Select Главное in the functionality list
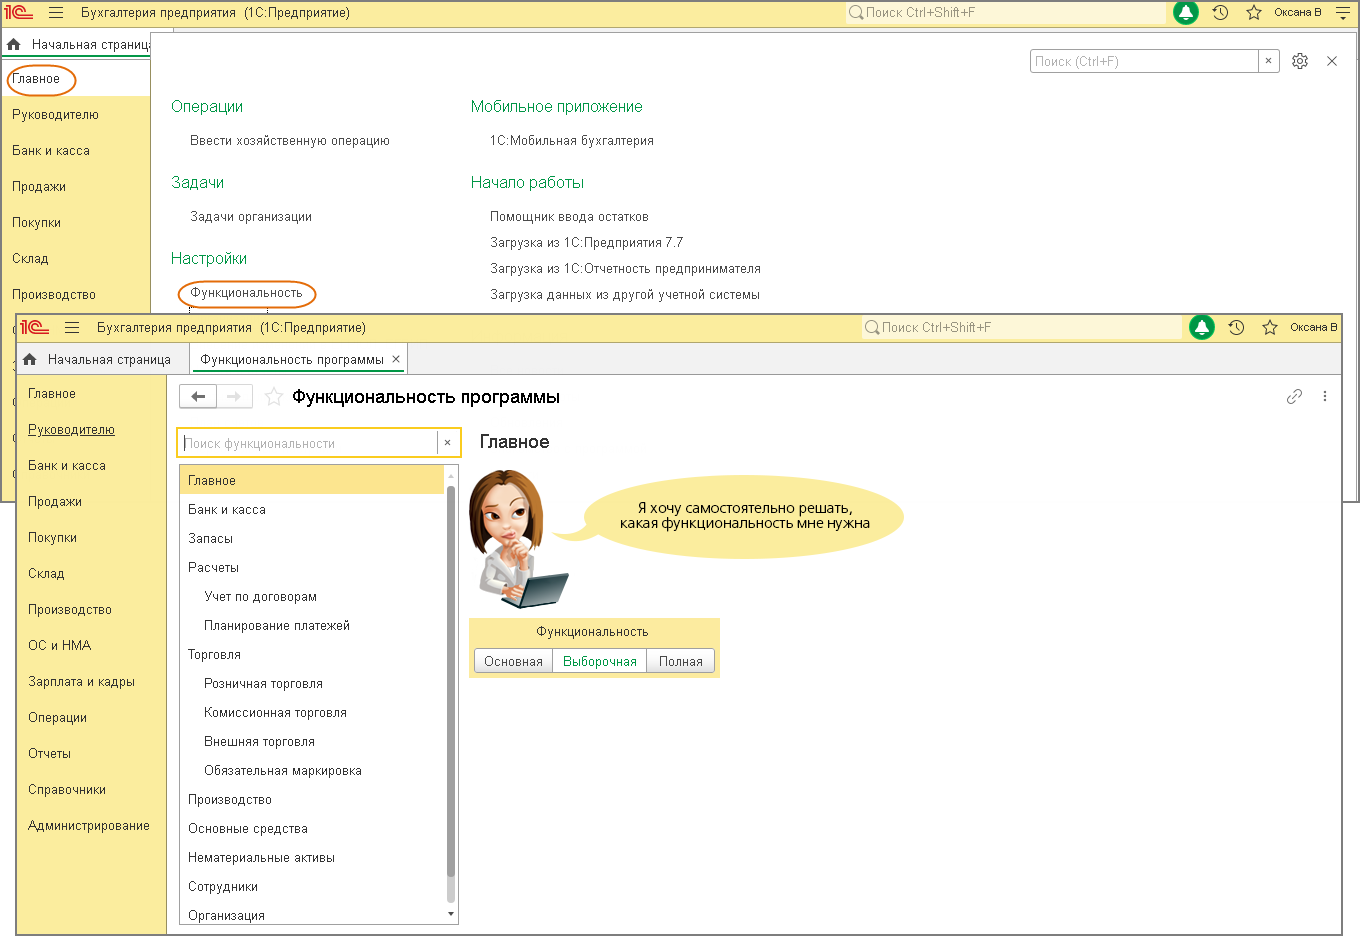This screenshot has width=1360, height=938. pos(312,481)
